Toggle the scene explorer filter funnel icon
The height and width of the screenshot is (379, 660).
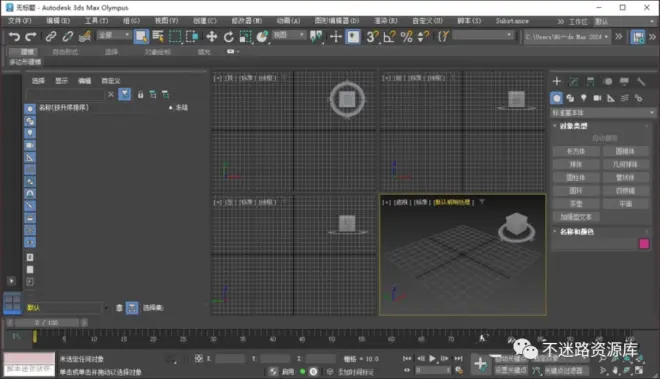125,94
